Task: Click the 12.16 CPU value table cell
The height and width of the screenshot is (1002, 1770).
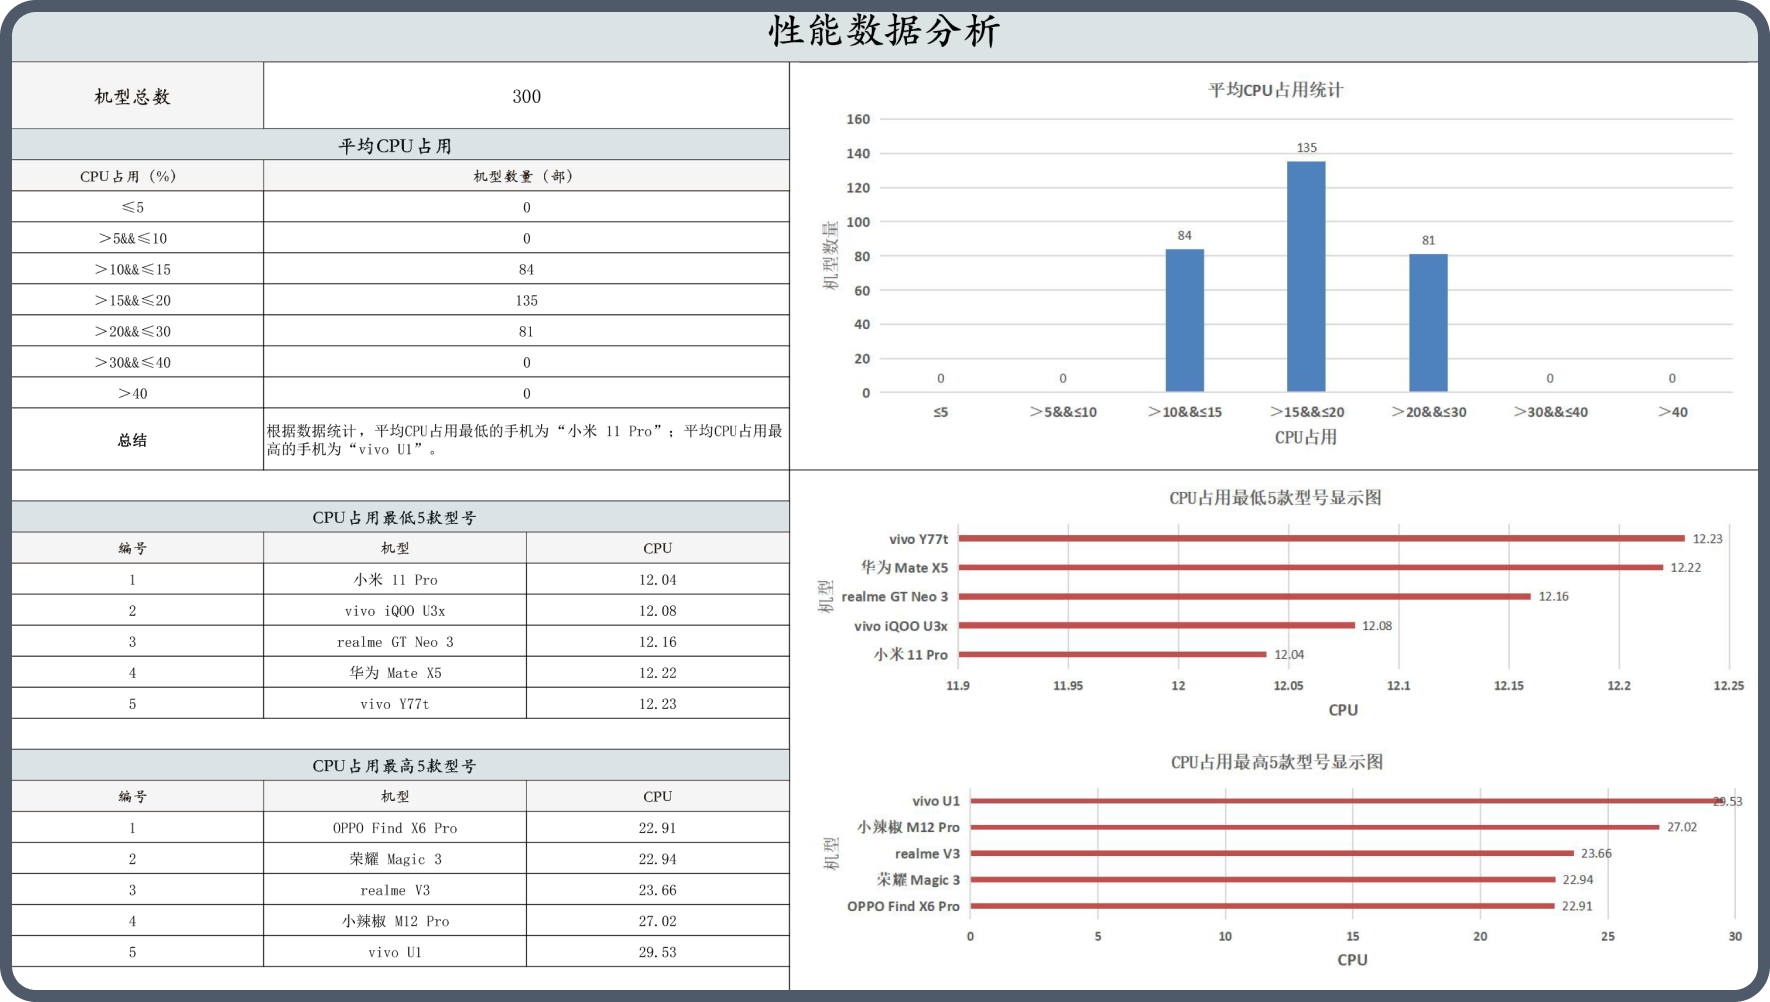Action: [x=657, y=642]
